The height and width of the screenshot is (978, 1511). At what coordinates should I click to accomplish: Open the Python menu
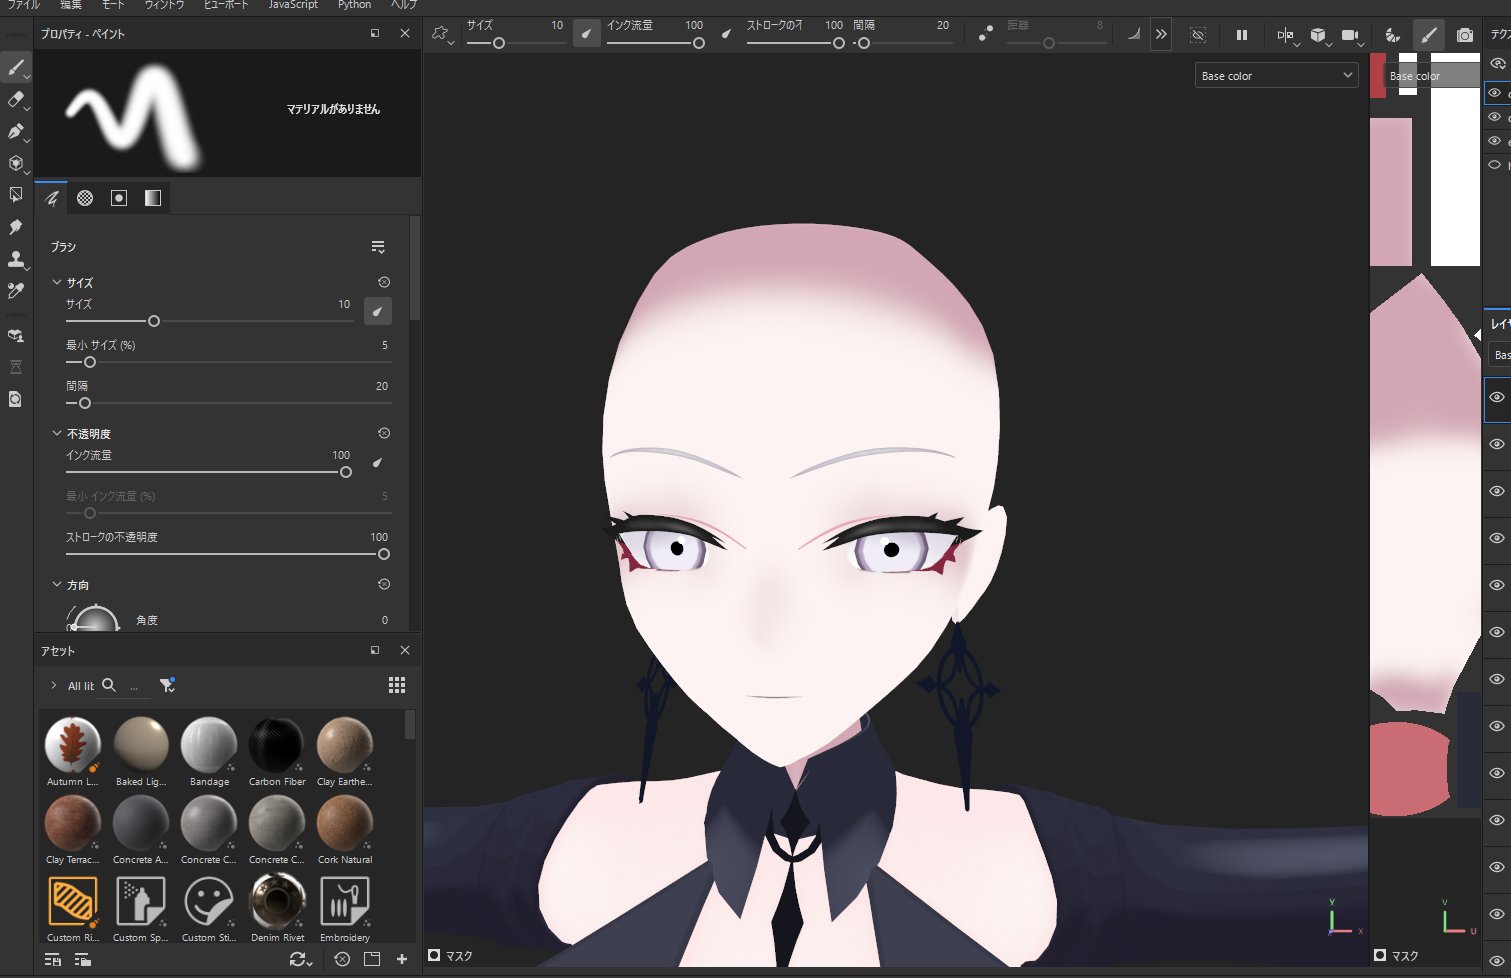[354, 5]
